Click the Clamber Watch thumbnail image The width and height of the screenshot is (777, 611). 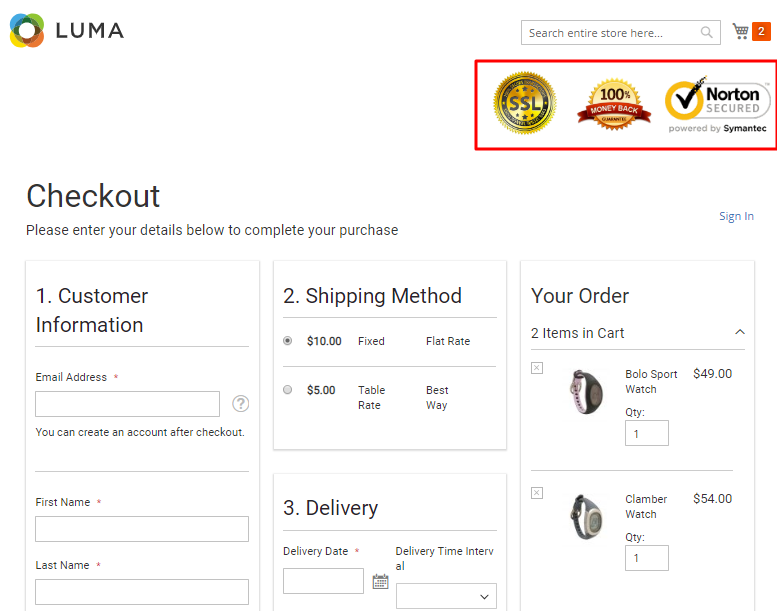point(583,515)
